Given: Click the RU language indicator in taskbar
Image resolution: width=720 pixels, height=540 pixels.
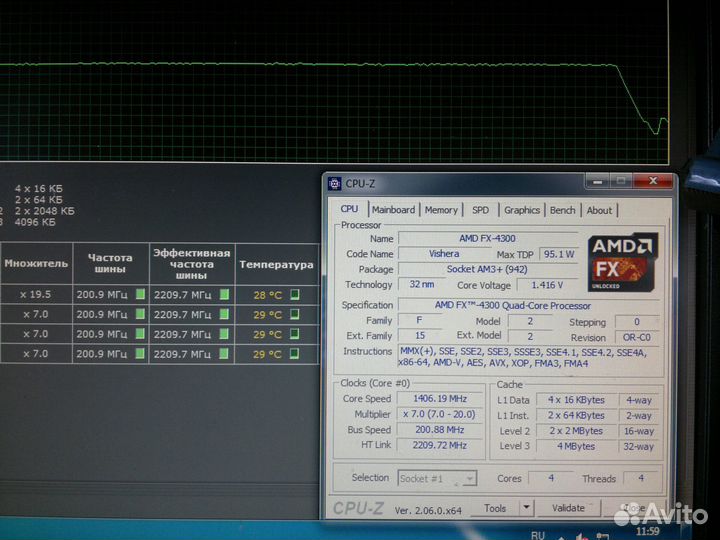Looking at the screenshot, I should point(538,535).
